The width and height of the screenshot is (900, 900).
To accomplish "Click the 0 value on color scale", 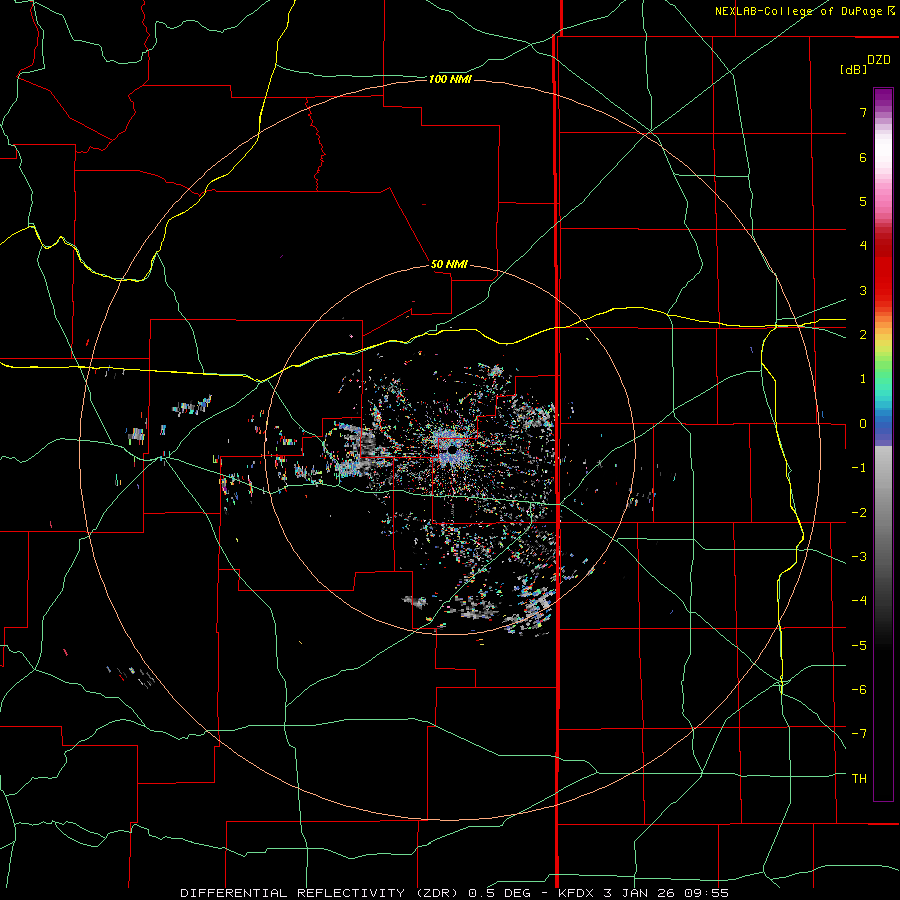I will (863, 424).
